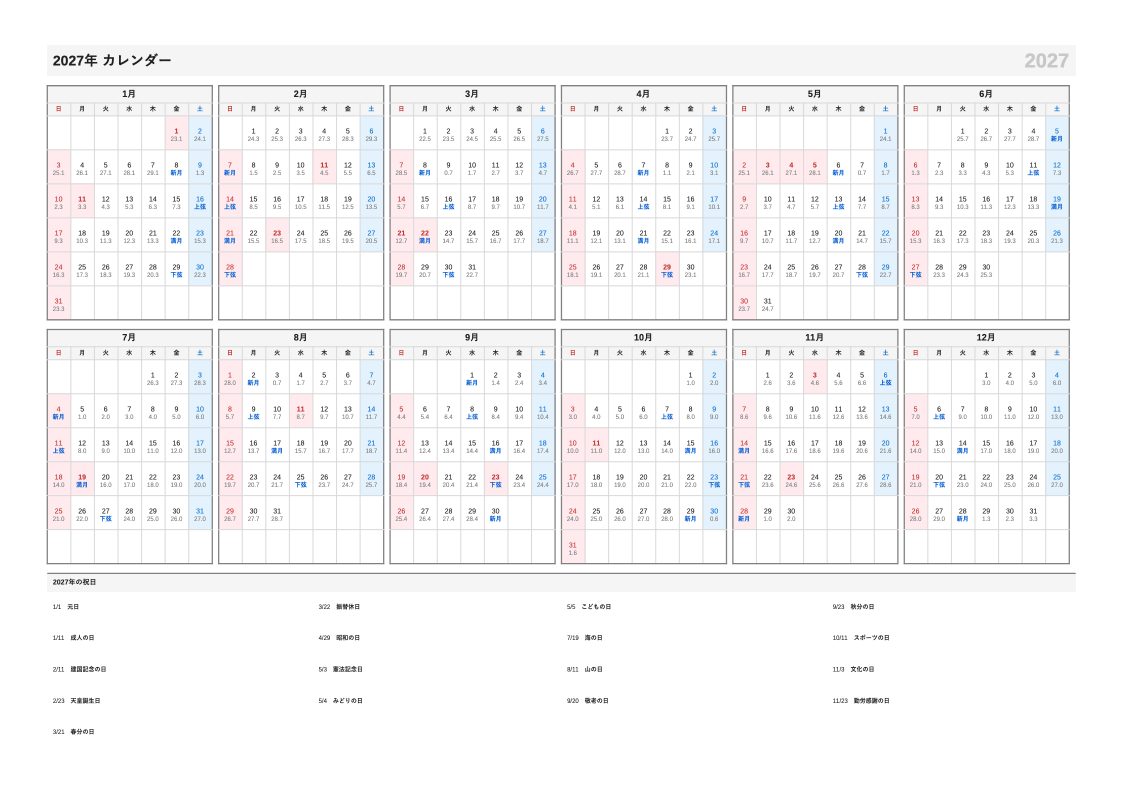Select the 12月 month header

(x=986, y=338)
